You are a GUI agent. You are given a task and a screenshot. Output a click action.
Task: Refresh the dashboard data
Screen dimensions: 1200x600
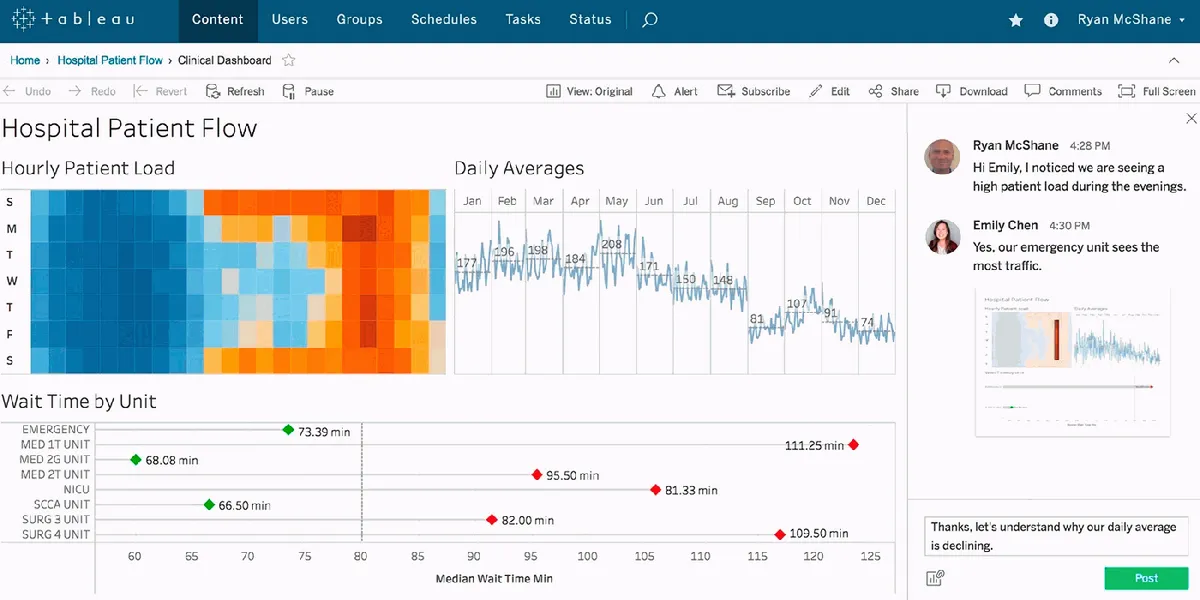pos(235,91)
